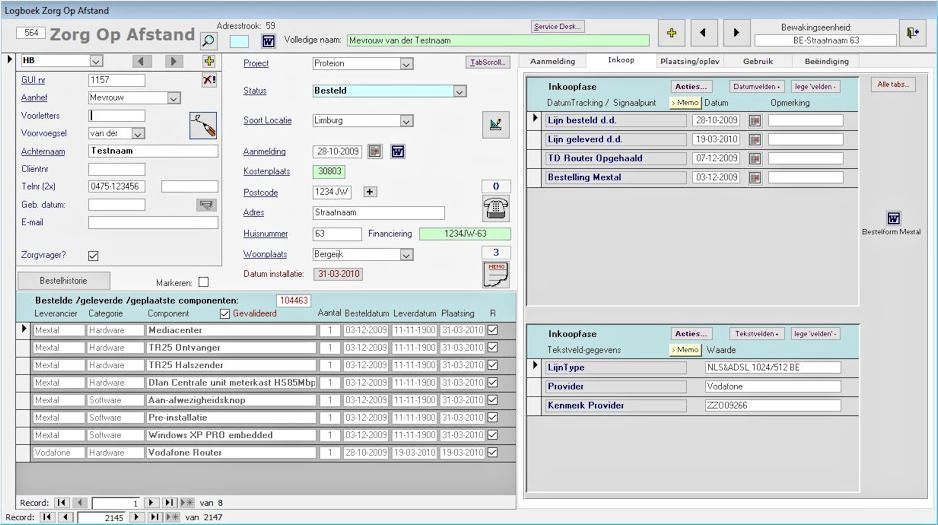Click the exit door icon
Screen dimensions: 938x525
[912, 33]
